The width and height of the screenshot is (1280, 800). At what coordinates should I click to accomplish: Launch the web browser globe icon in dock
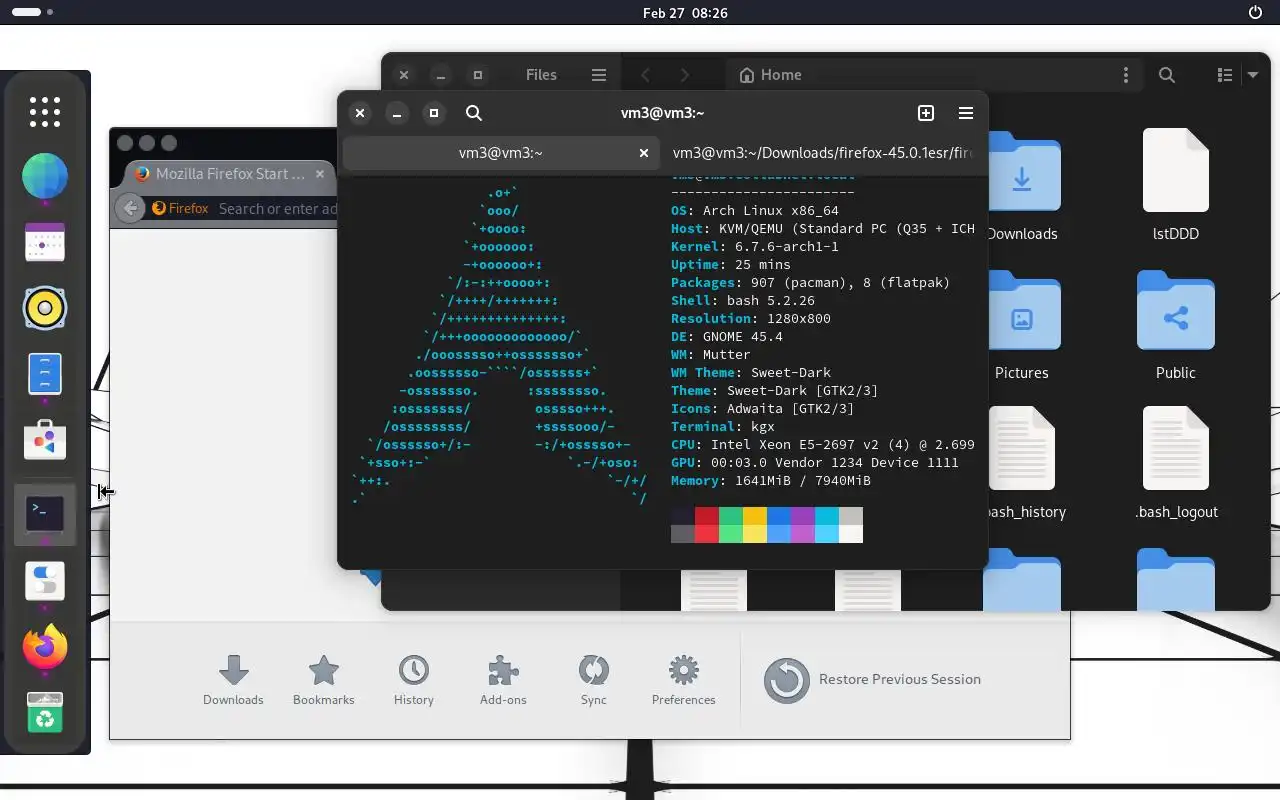click(x=45, y=177)
